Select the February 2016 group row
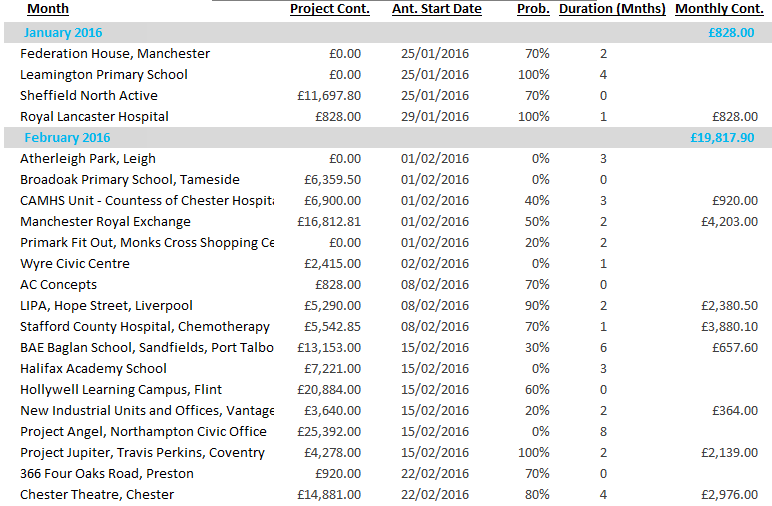The image size is (772, 506). click(x=67, y=138)
